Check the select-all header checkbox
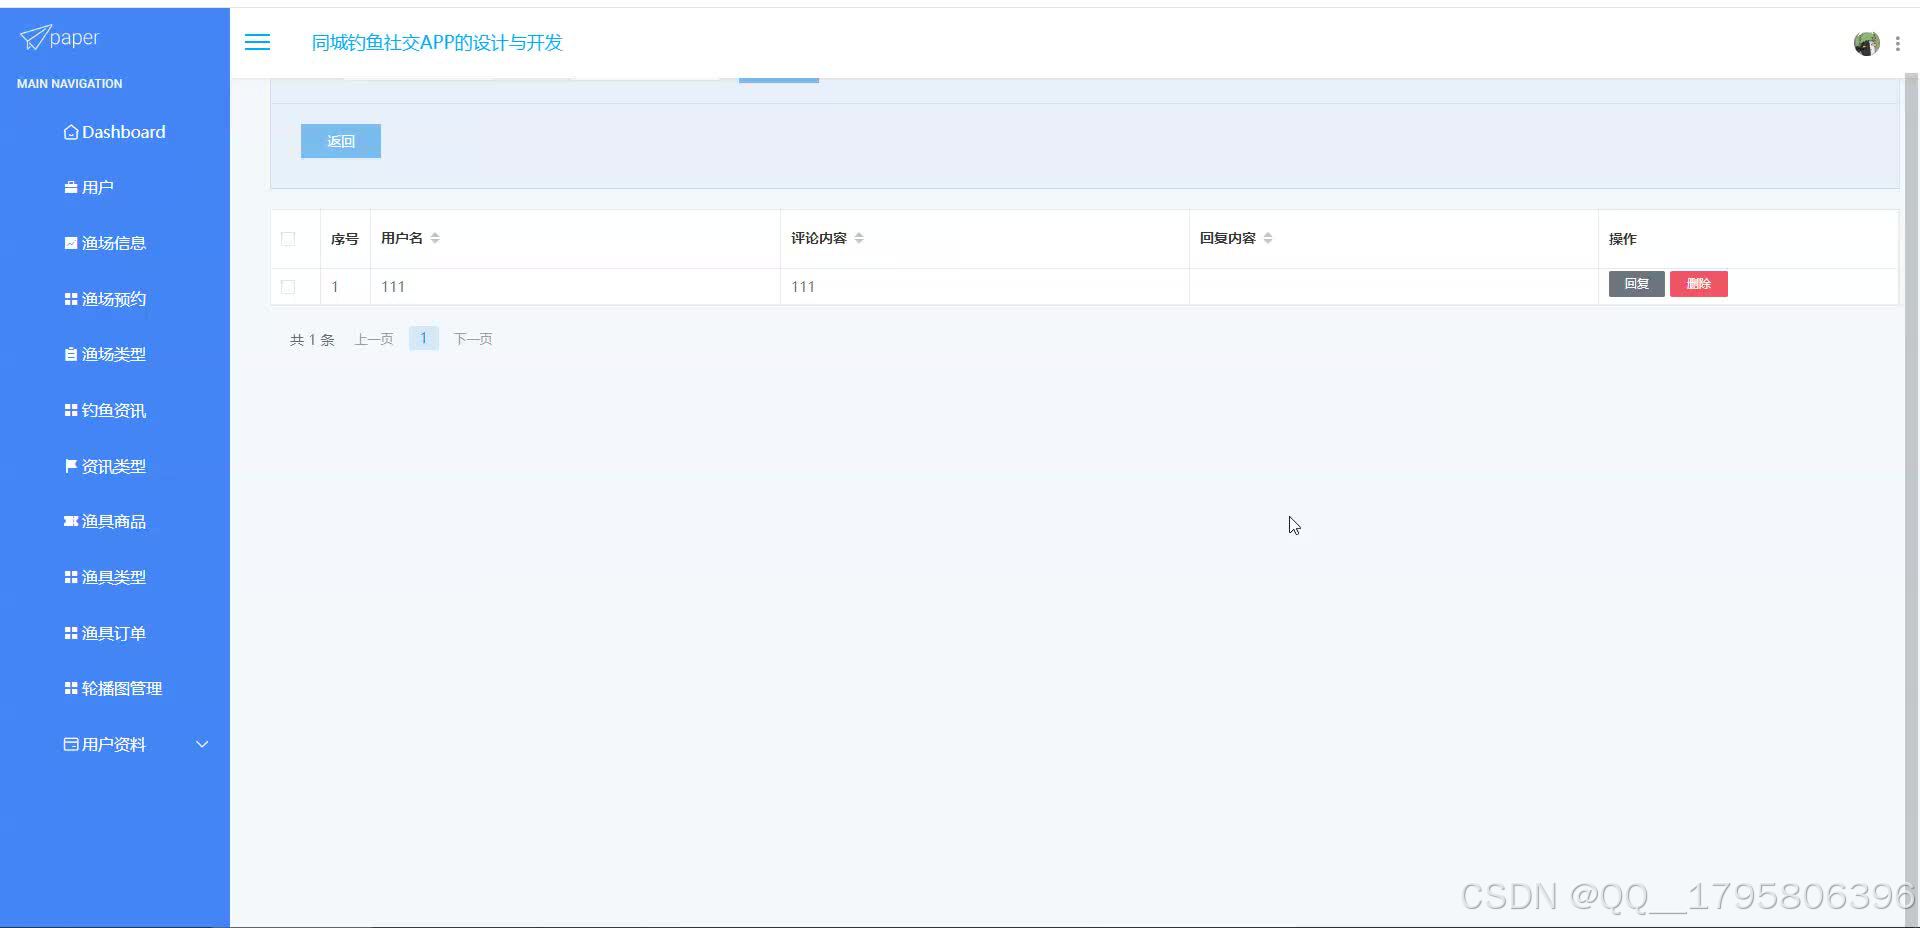This screenshot has width=1920, height=928. coord(288,238)
